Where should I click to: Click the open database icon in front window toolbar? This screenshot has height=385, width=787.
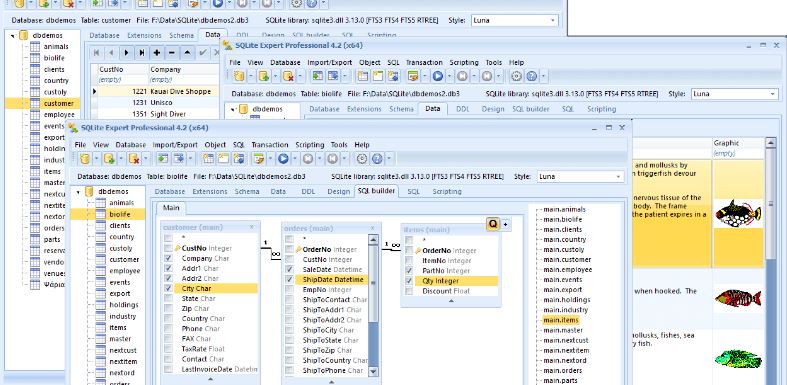[x=85, y=159]
